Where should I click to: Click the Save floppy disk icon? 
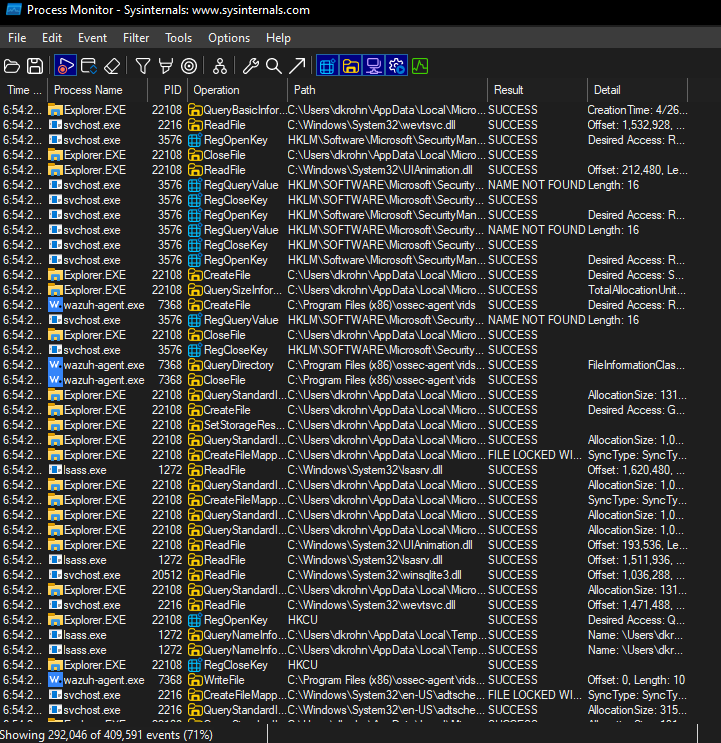coord(35,66)
